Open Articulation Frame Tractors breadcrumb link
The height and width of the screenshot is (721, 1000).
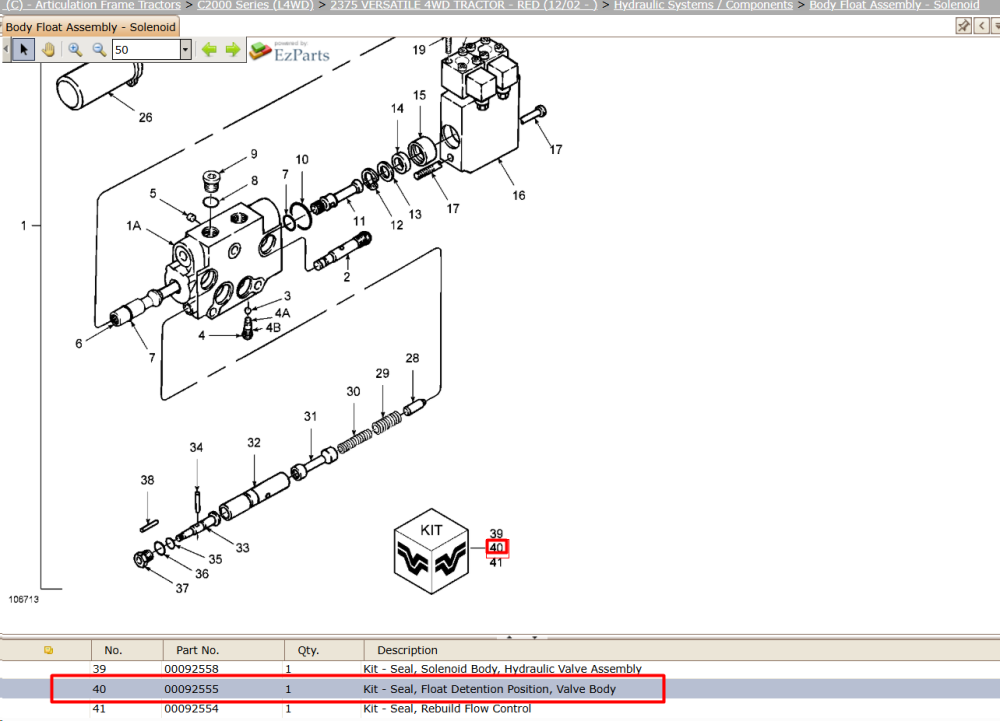point(94,5)
